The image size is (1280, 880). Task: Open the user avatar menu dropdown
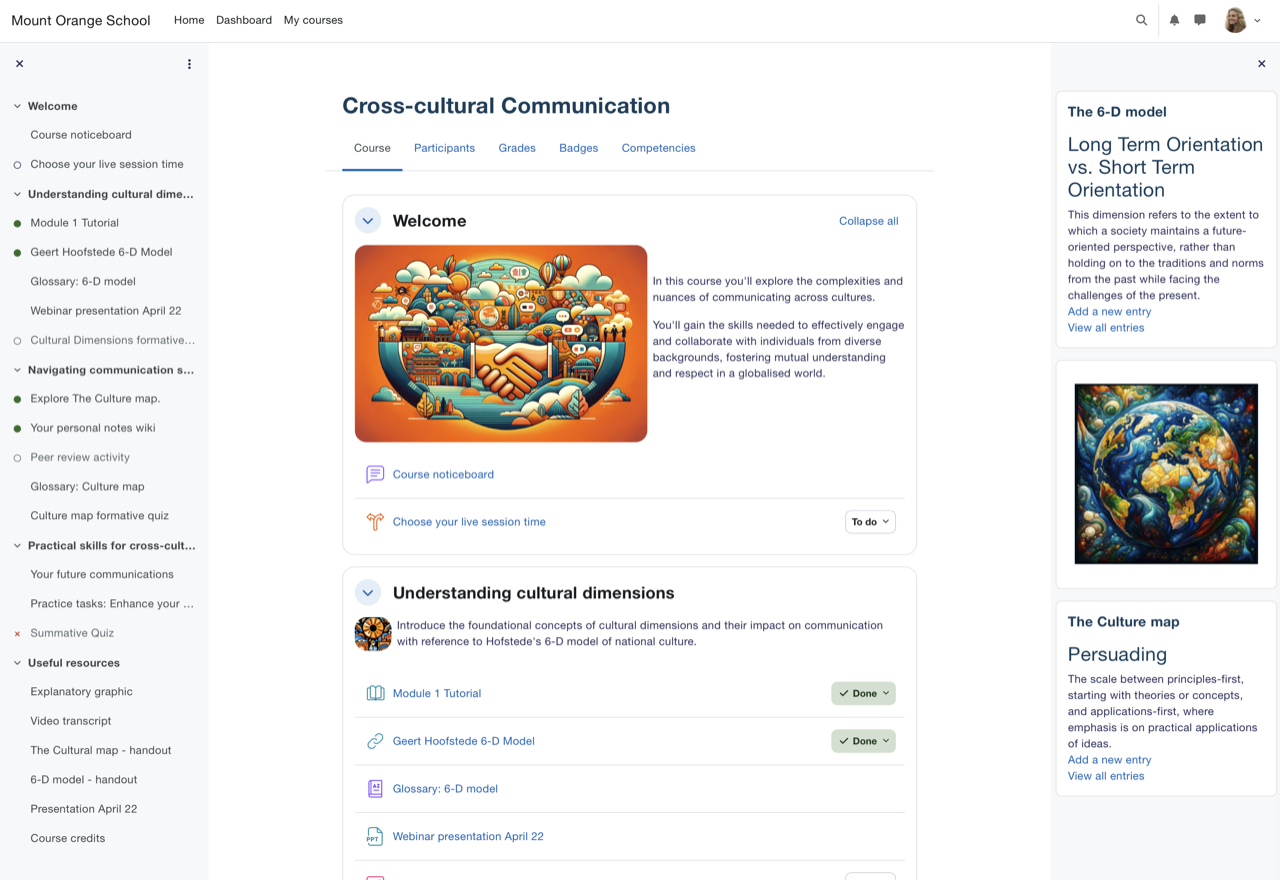tap(1243, 20)
